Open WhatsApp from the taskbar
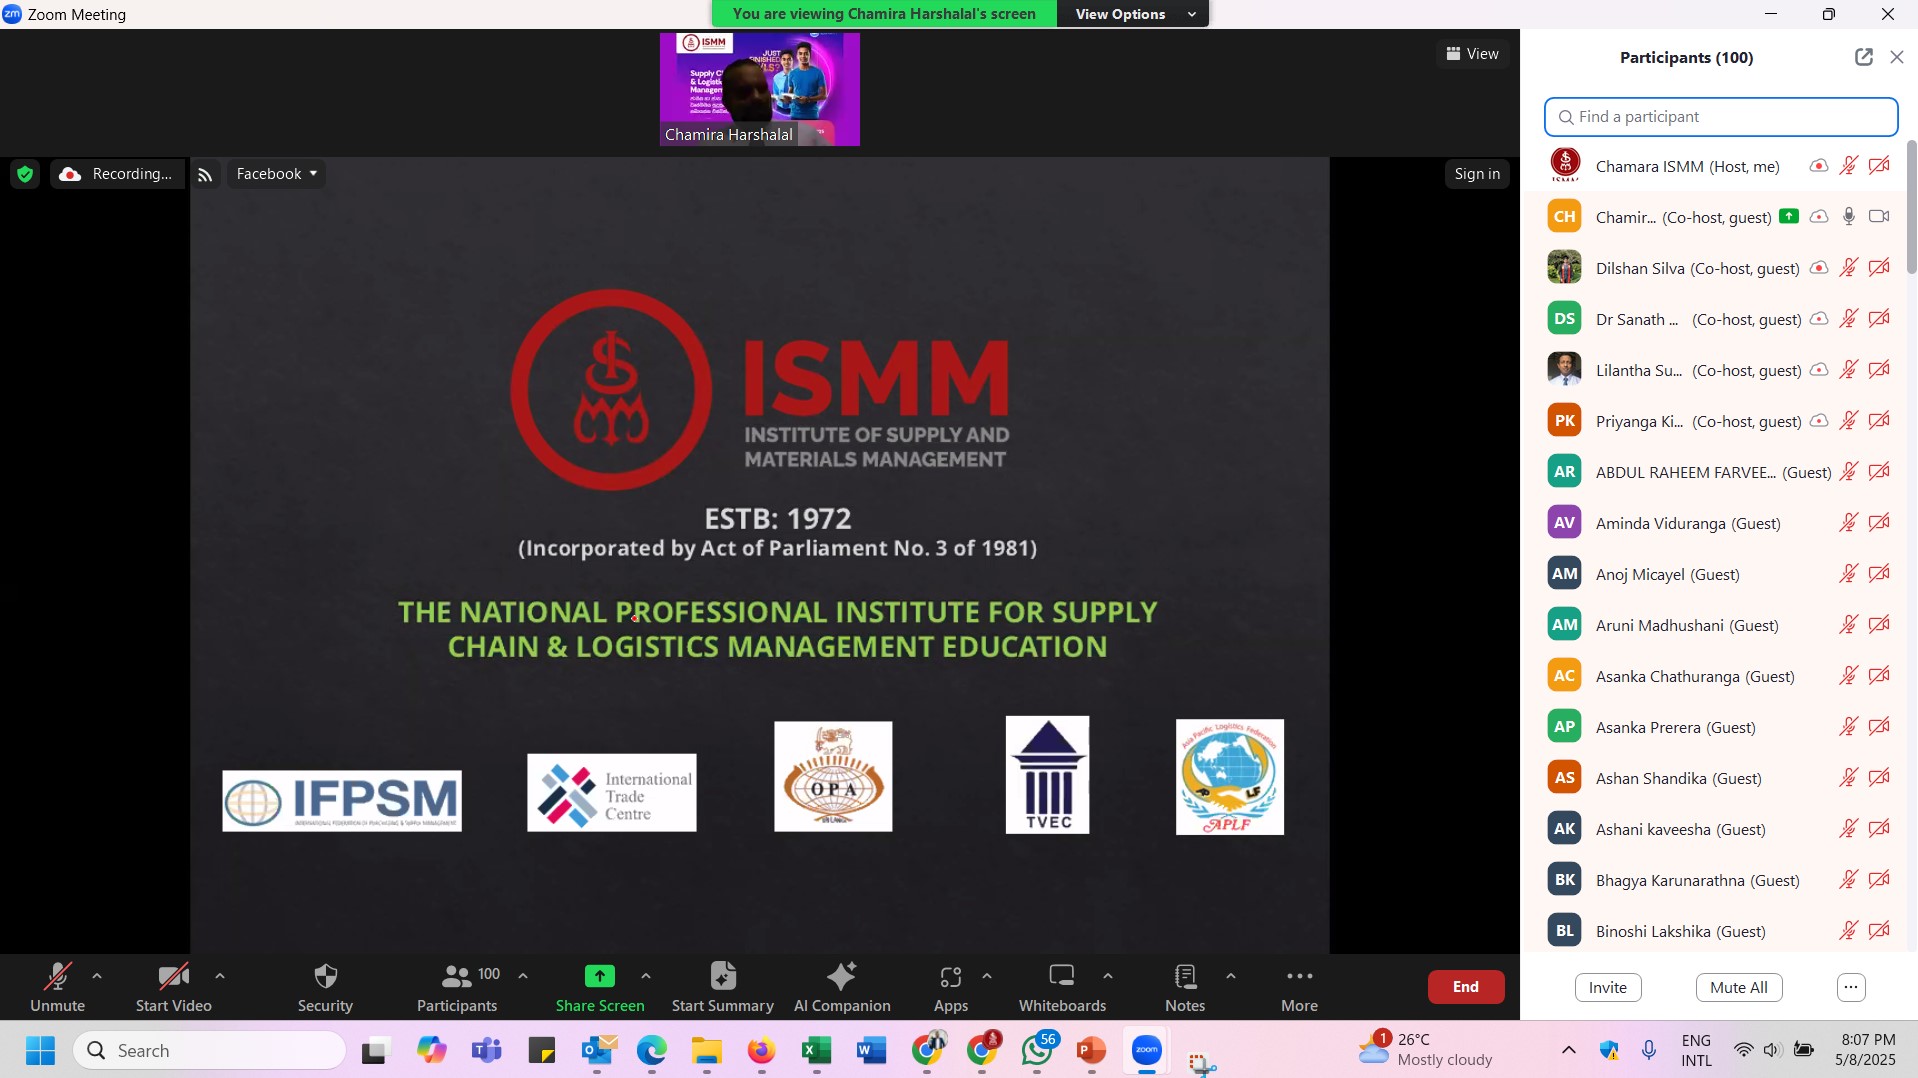This screenshot has width=1918, height=1078. (x=1038, y=1051)
